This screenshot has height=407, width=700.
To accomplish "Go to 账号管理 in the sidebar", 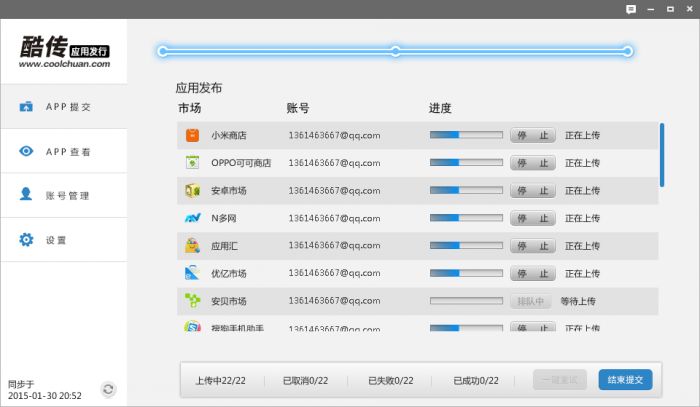I will coord(64,195).
